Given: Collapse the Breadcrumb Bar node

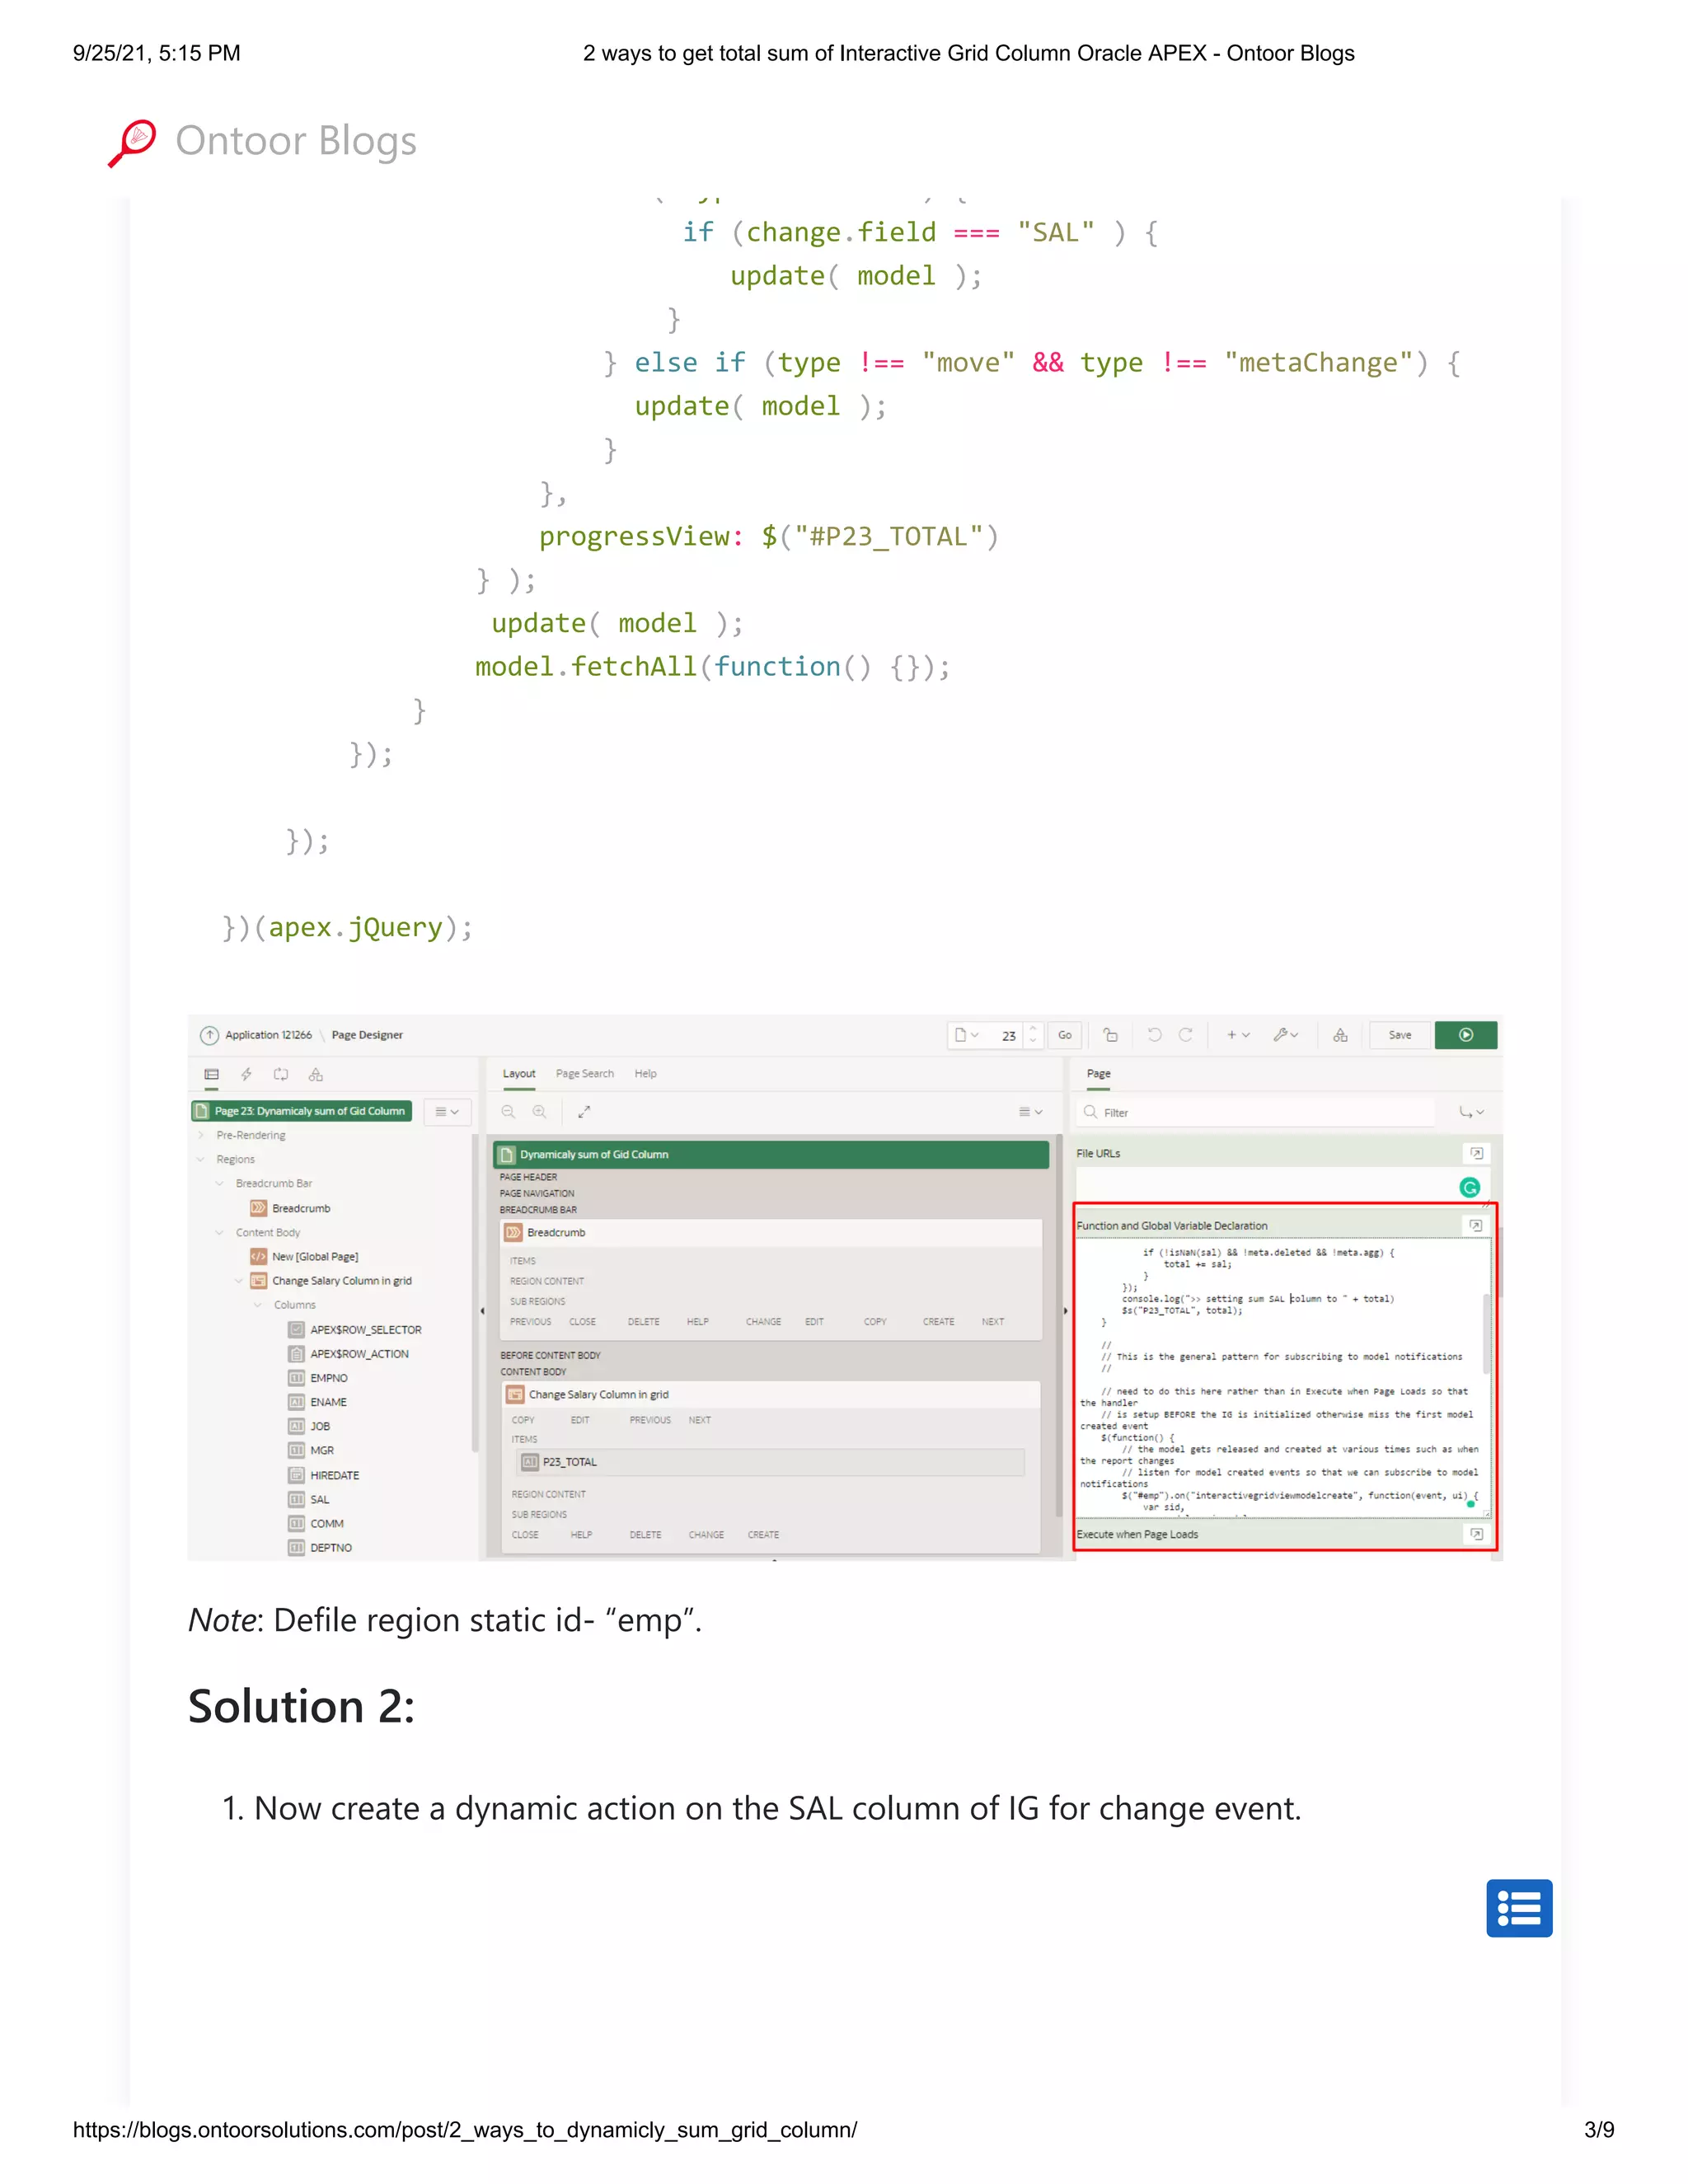Looking at the screenshot, I should [x=220, y=1183].
